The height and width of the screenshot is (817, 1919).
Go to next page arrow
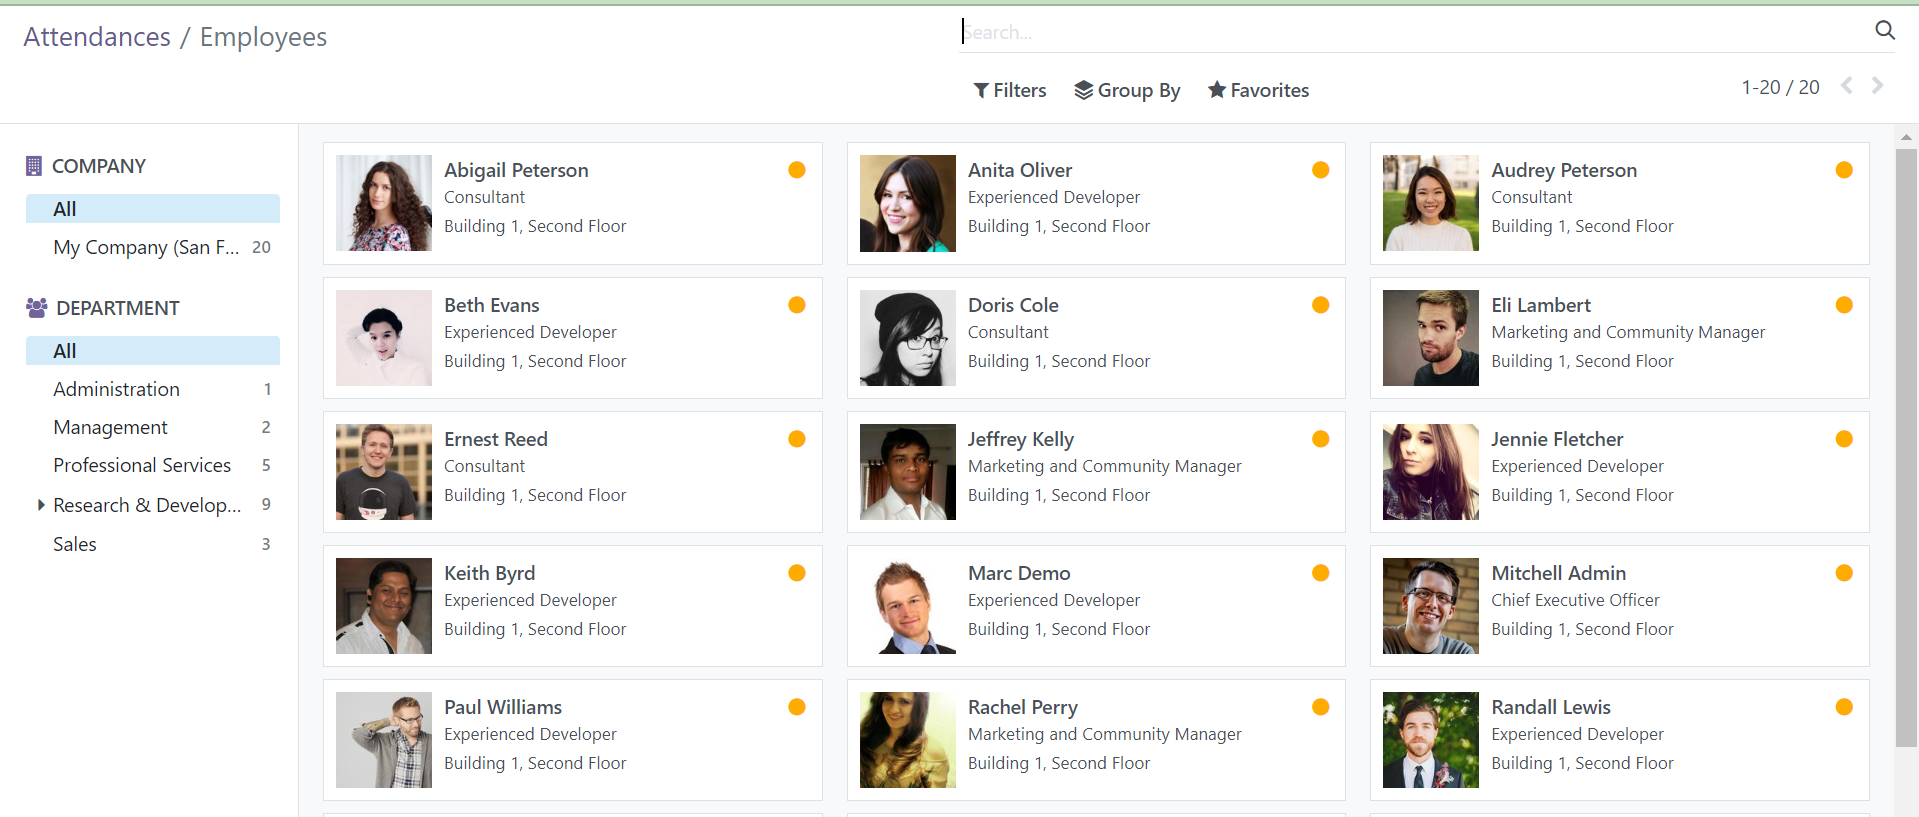pyautogui.click(x=1877, y=86)
